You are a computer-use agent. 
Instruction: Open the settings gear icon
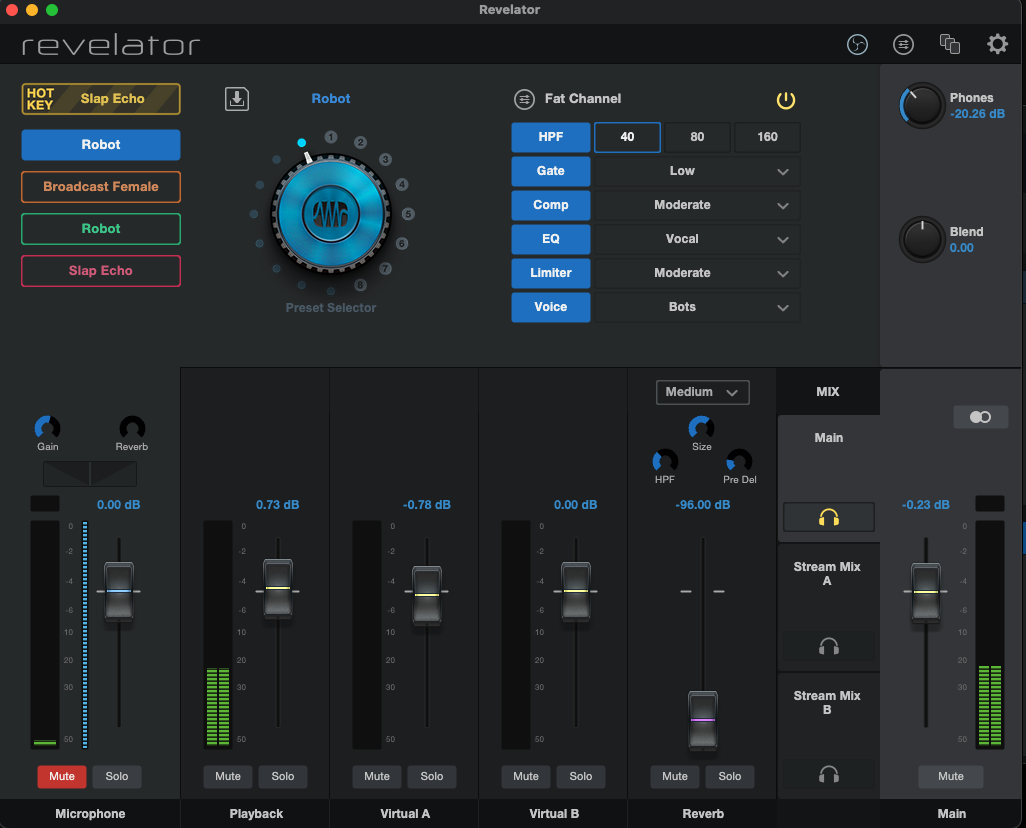click(997, 45)
